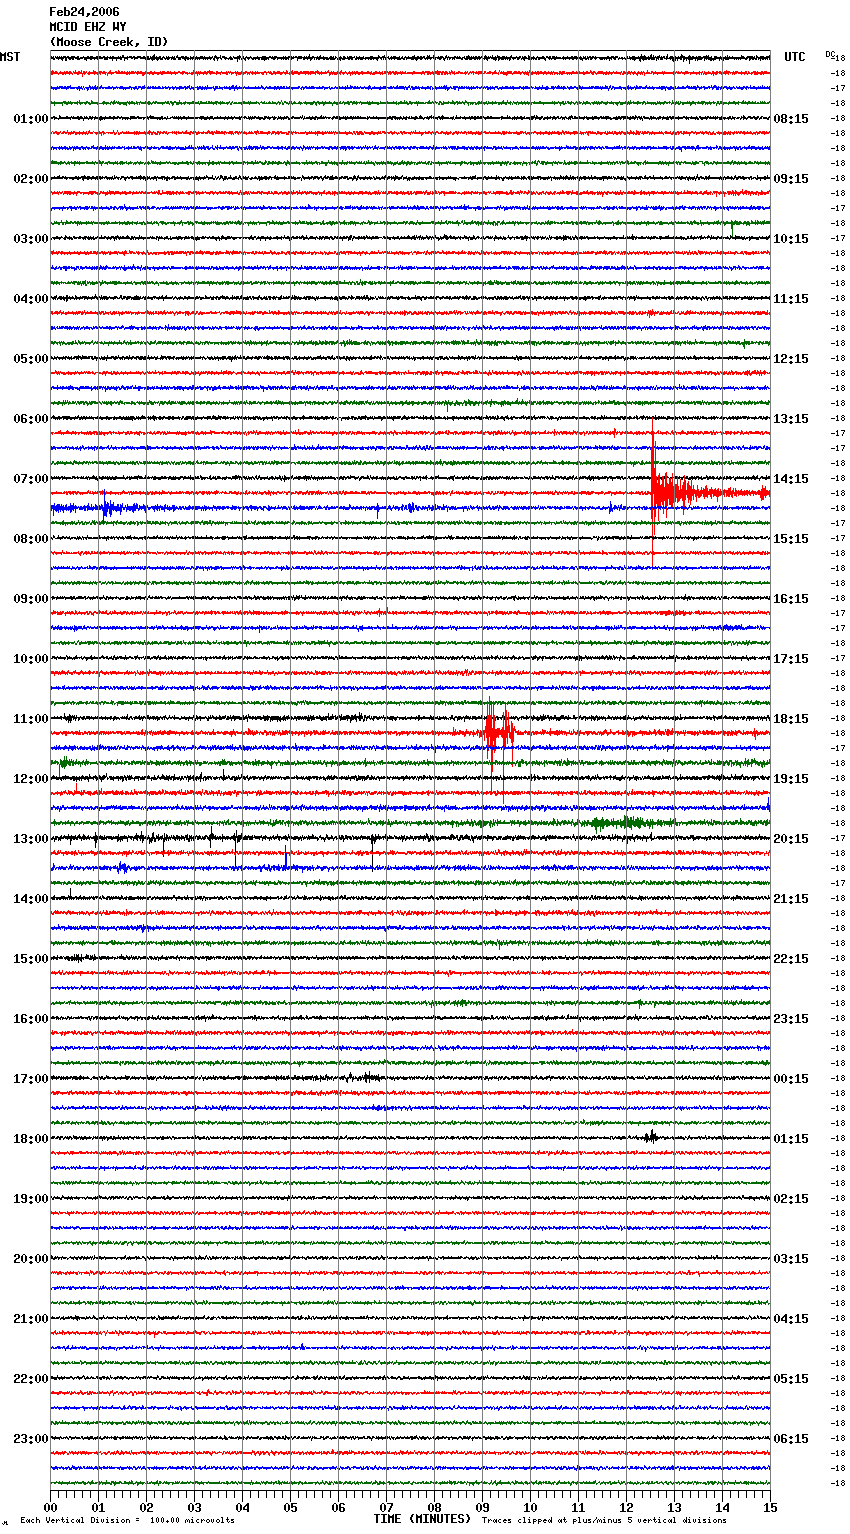Click the 18:15 UTC time label
850x1534 pixels.
[x=791, y=719]
